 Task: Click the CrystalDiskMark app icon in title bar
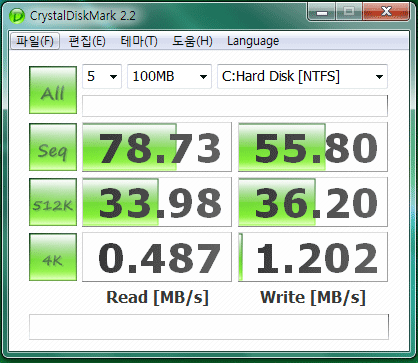pyautogui.click(x=16, y=15)
